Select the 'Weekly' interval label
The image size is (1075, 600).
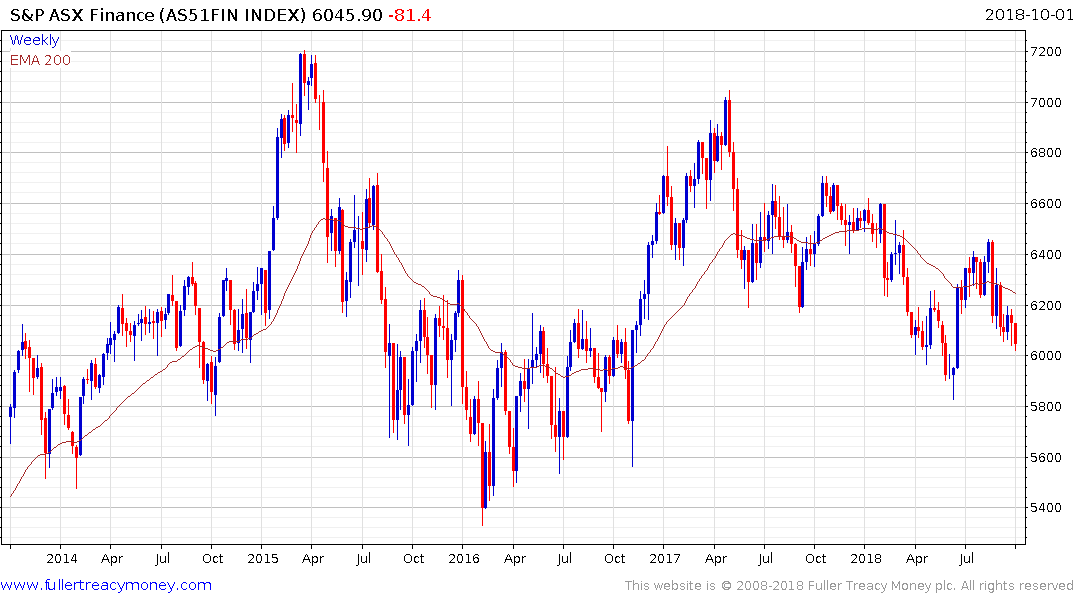click(34, 40)
